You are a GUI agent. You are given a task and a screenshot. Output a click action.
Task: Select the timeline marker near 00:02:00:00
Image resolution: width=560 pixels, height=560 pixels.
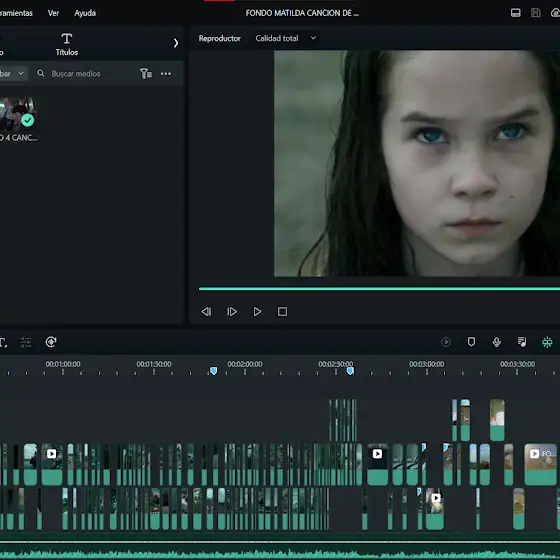[214, 371]
